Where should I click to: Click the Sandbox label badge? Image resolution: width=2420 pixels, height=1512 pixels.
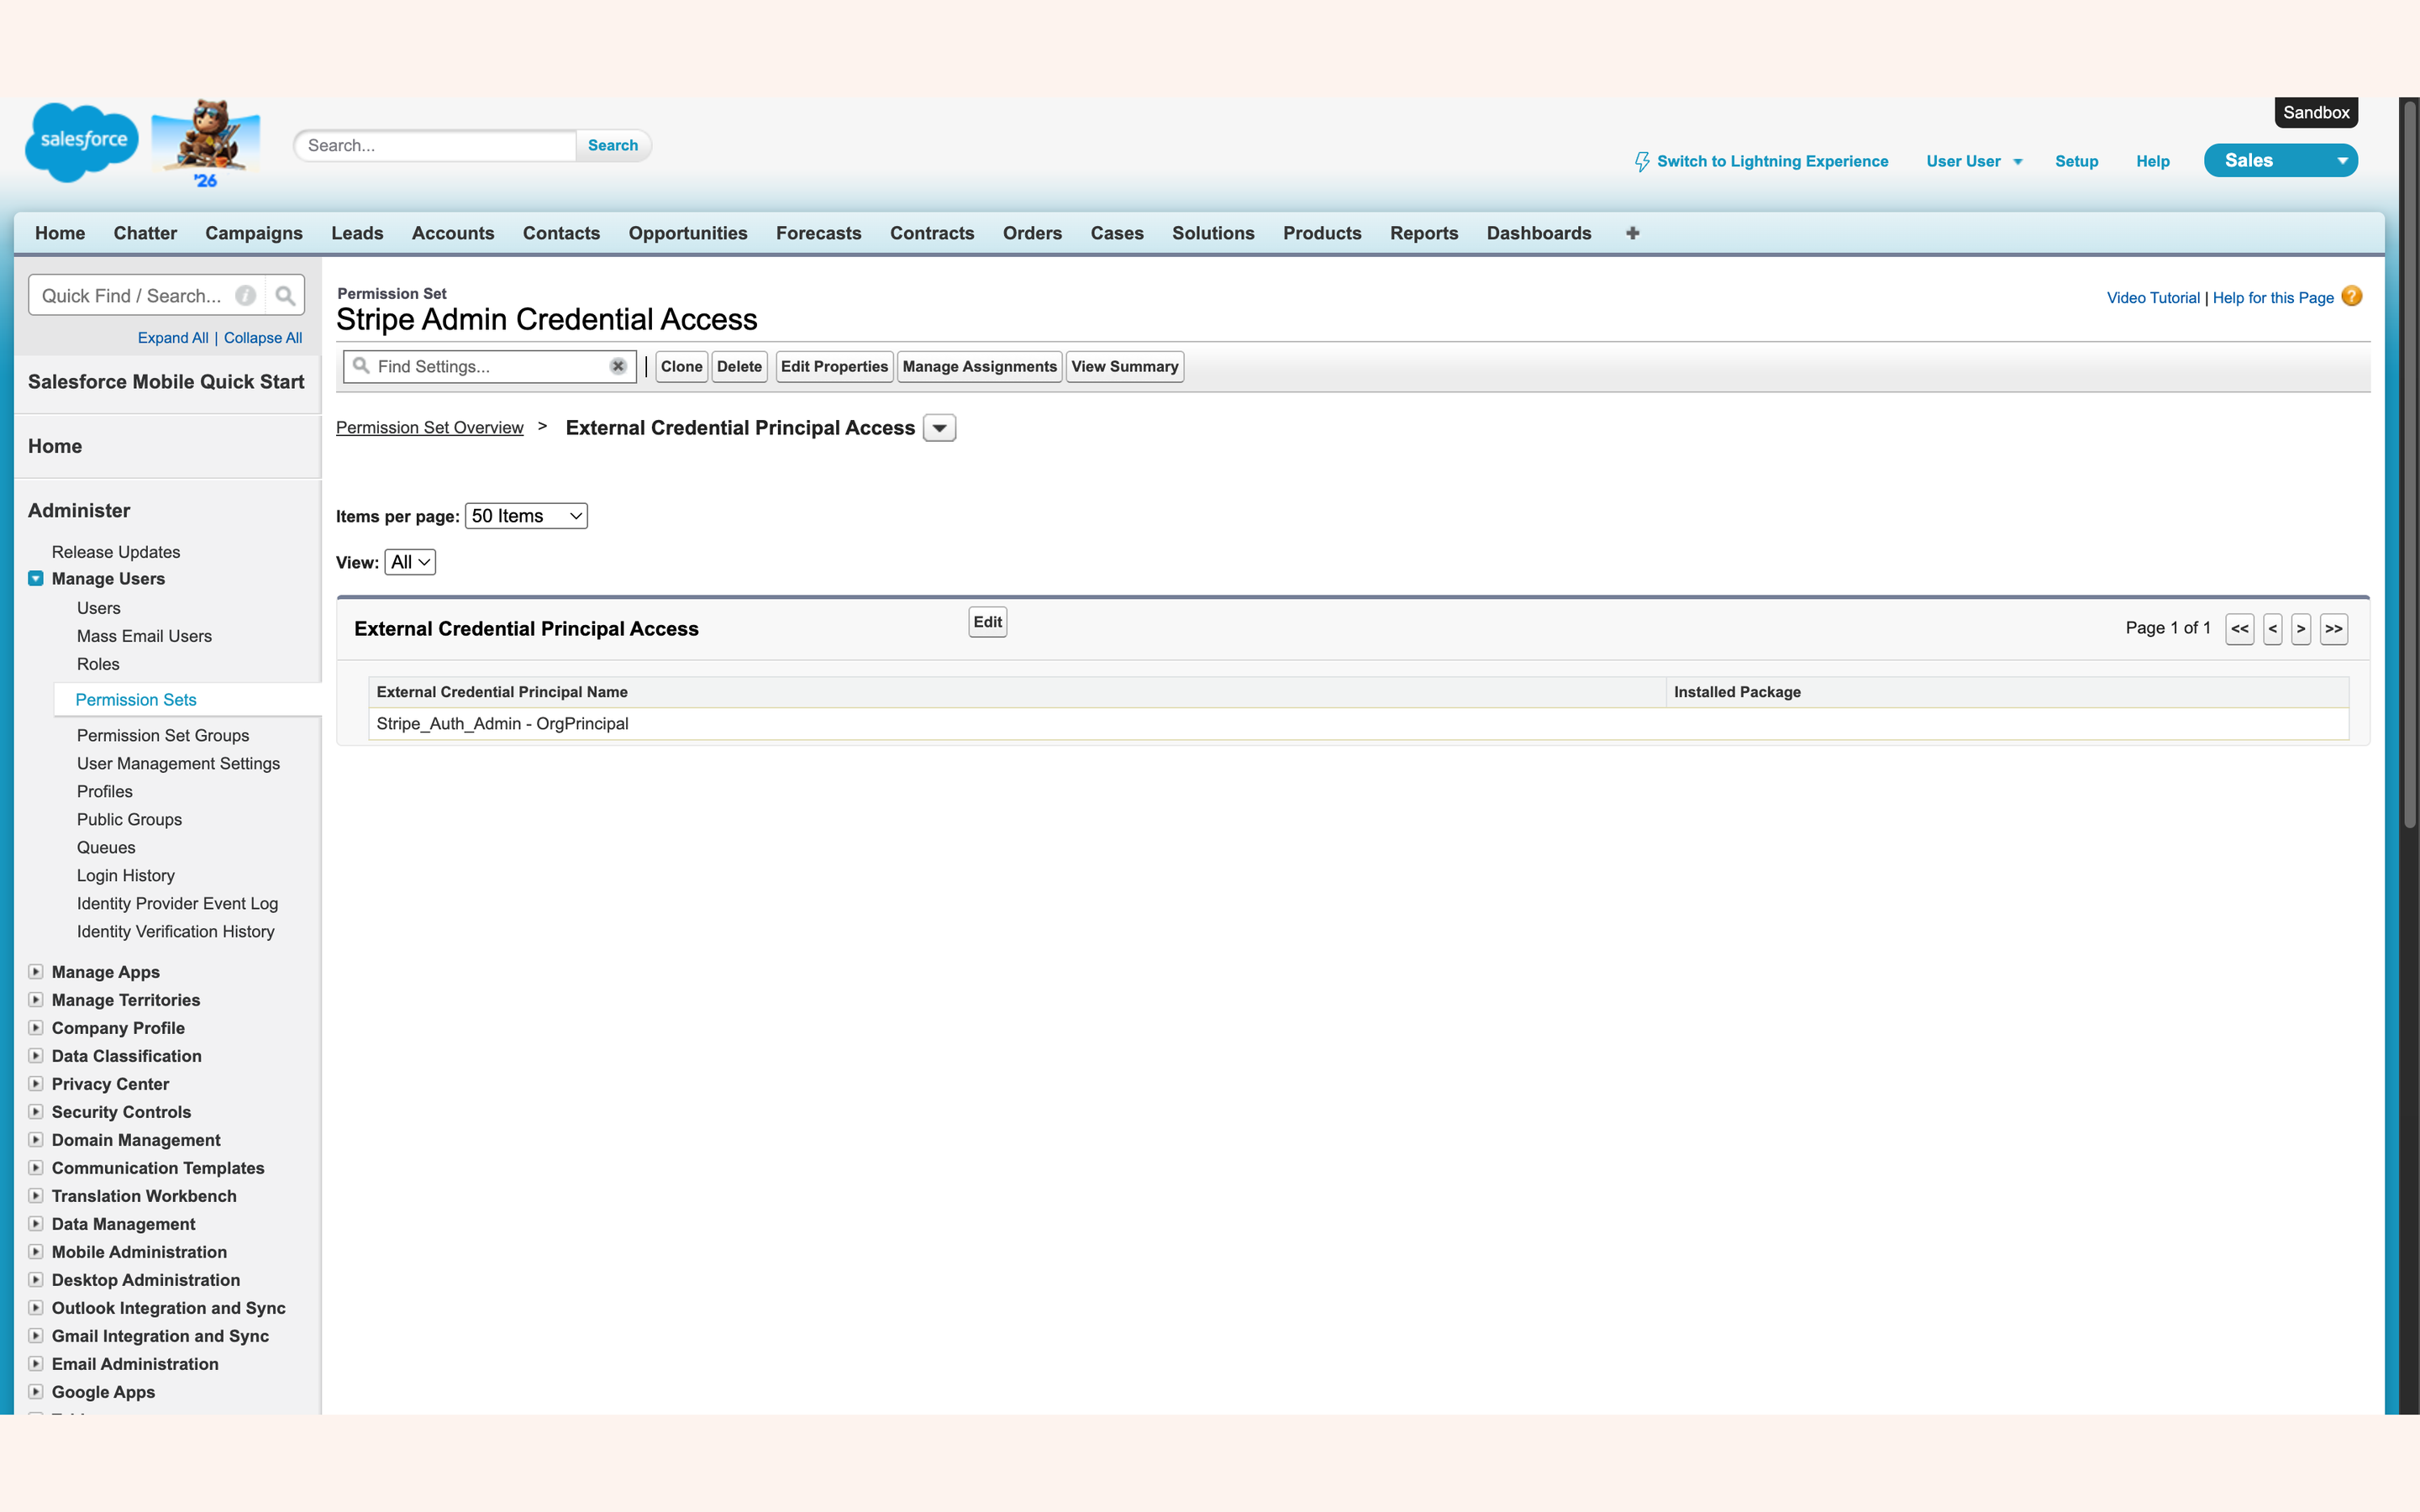(2316, 112)
